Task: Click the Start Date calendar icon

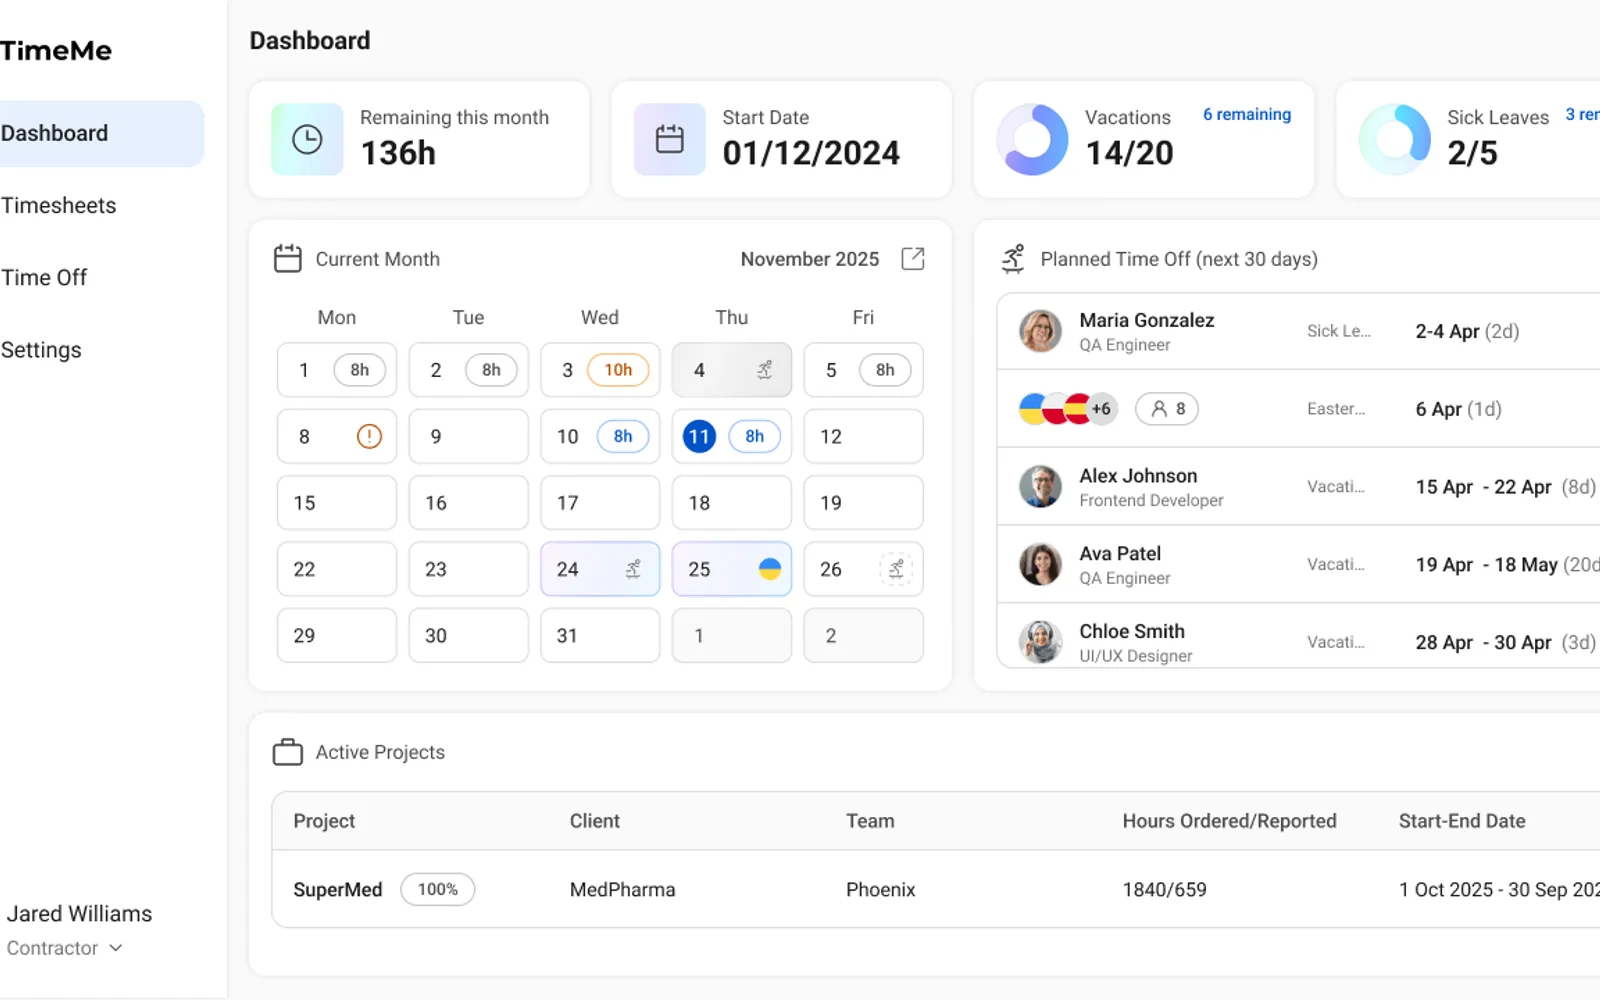Action: click(669, 139)
